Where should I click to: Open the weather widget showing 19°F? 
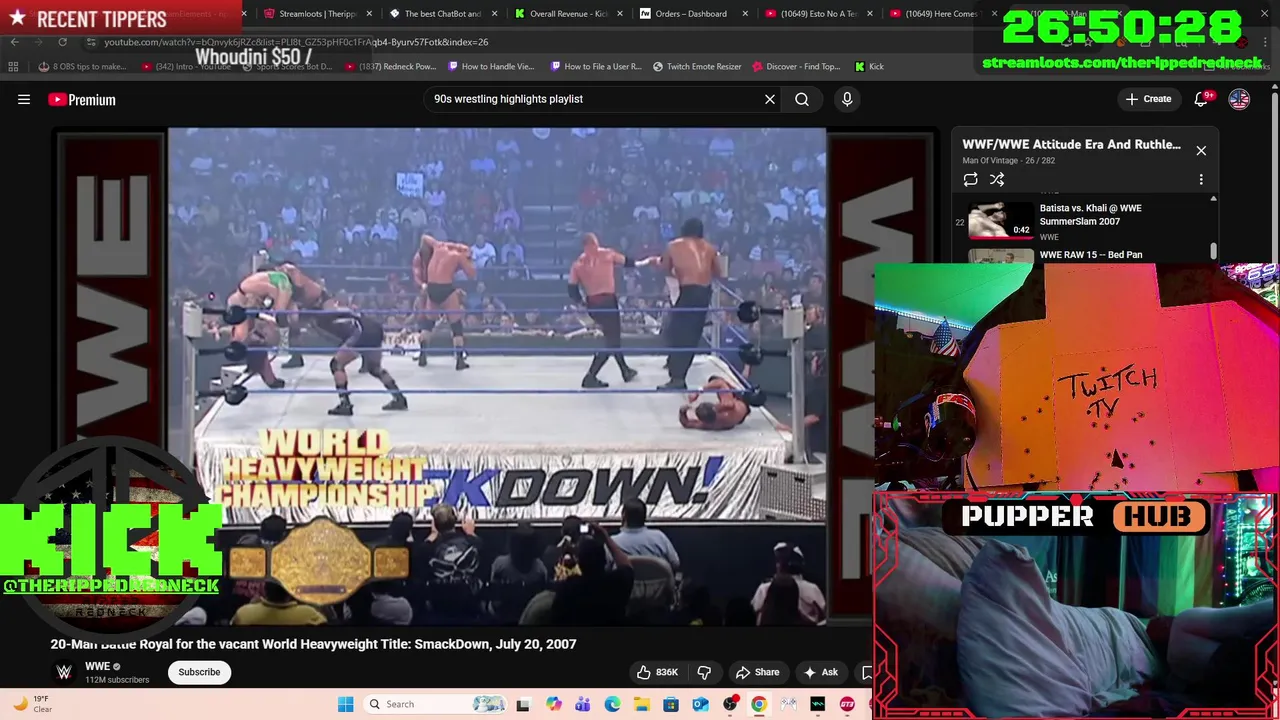(x=31, y=704)
